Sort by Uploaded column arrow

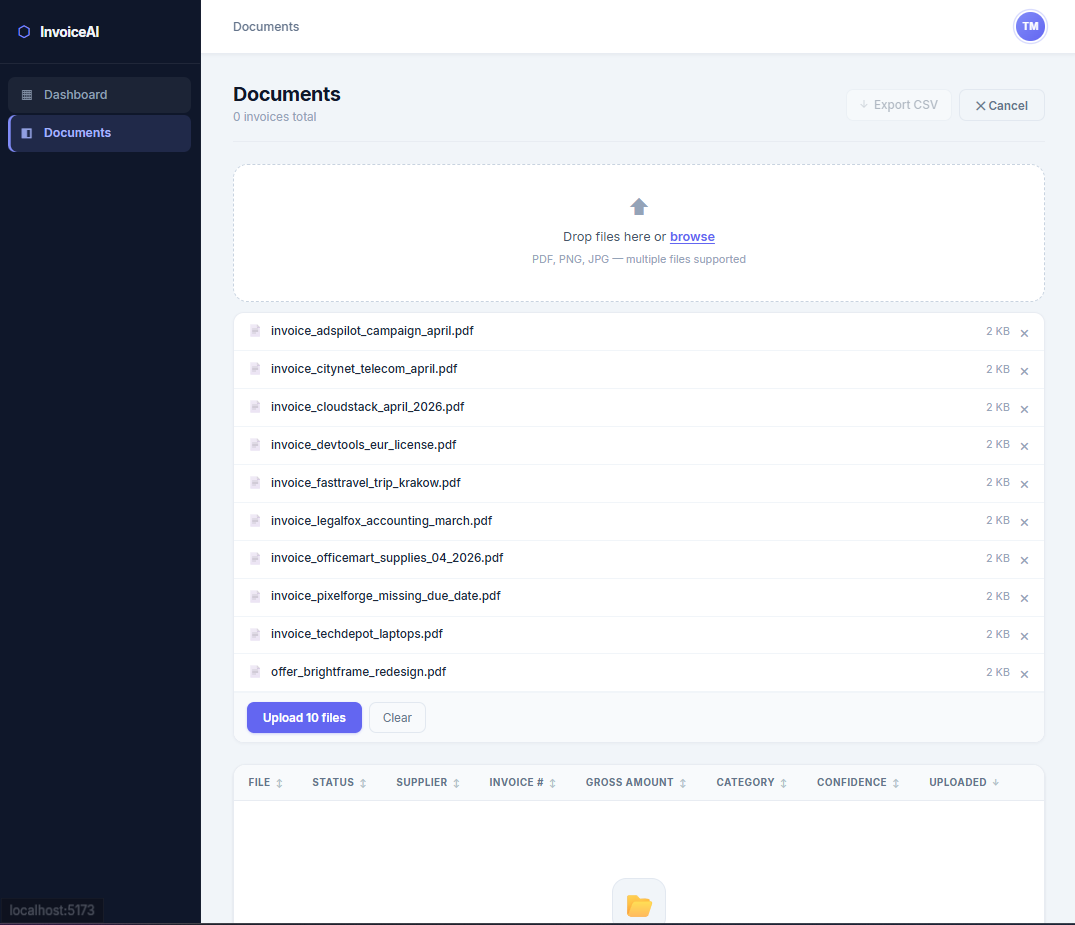pos(995,783)
